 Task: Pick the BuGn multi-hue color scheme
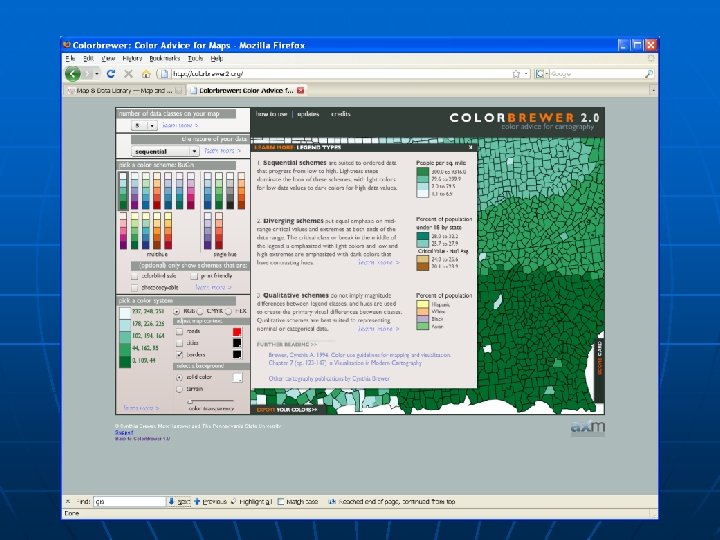click(x=123, y=191)
